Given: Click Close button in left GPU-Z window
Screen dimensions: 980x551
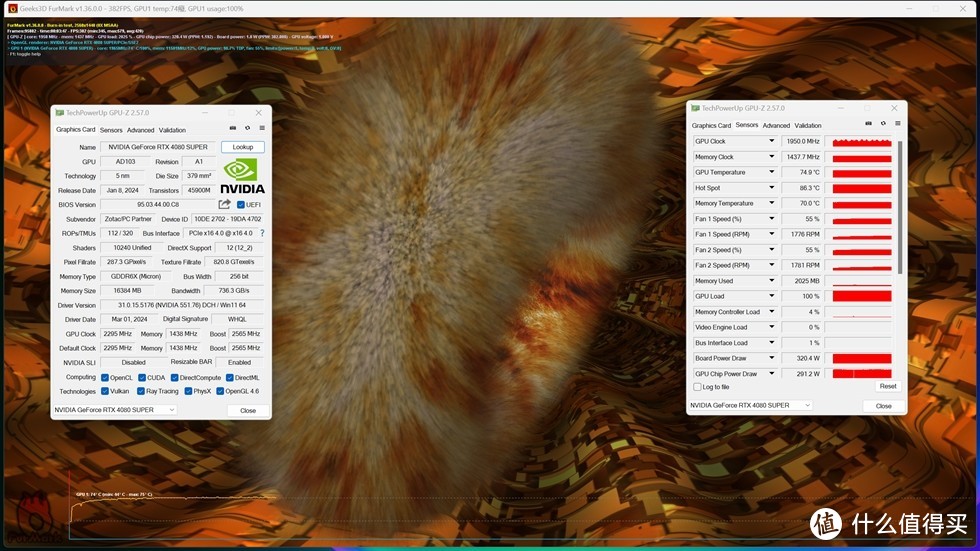Looking at the screenshot, I should [248, 410].
